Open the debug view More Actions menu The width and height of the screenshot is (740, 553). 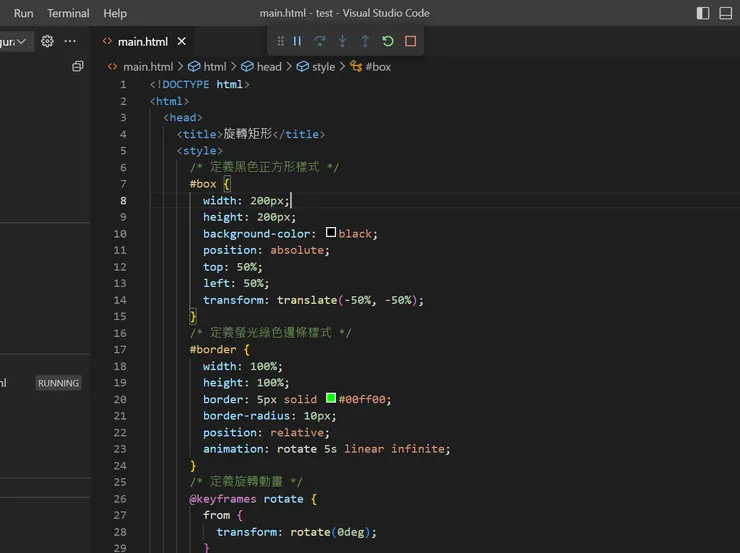(x=70, y=41)
